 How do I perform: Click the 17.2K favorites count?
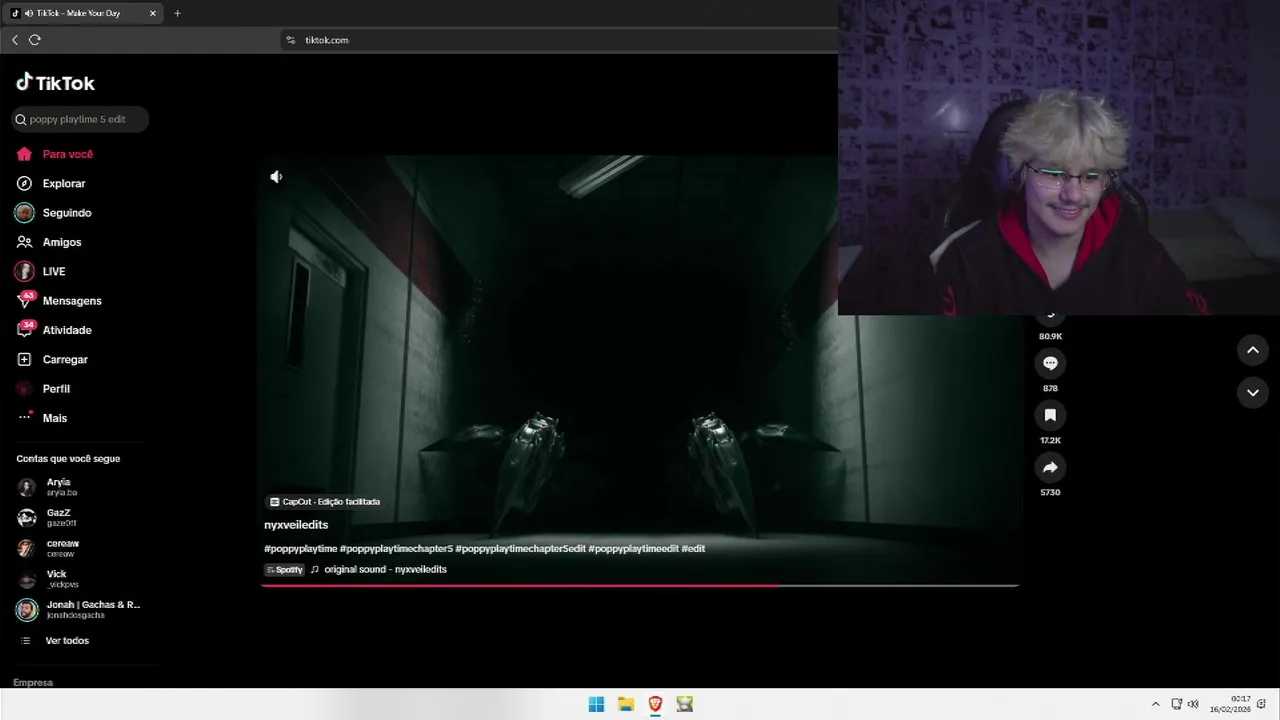(1050, 440)
